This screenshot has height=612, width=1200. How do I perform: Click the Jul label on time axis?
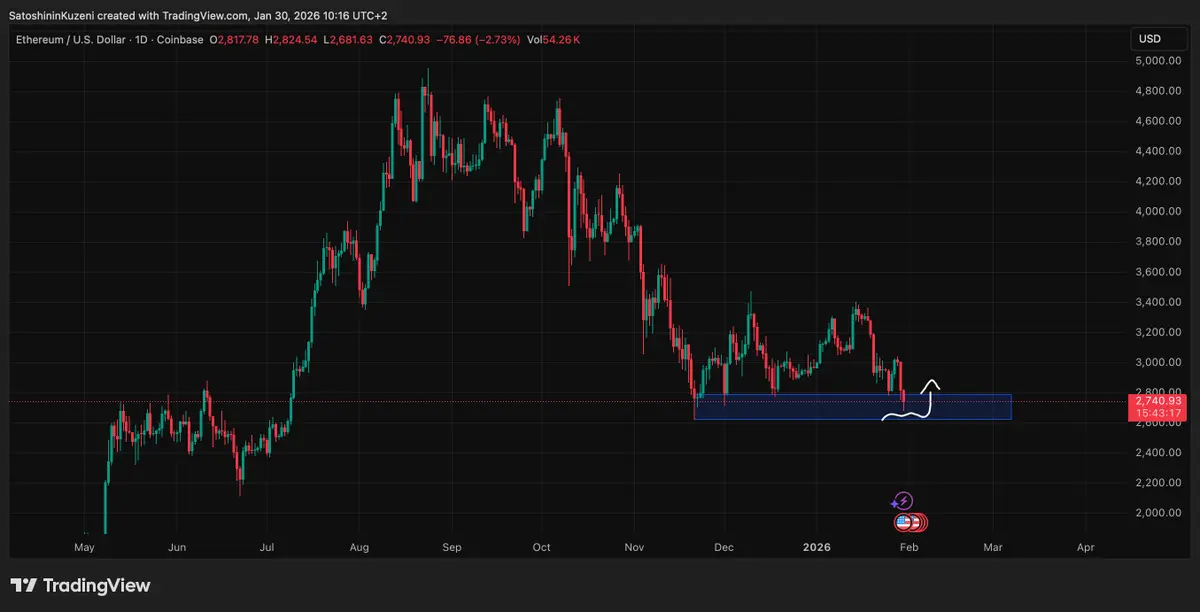point(266,548)
